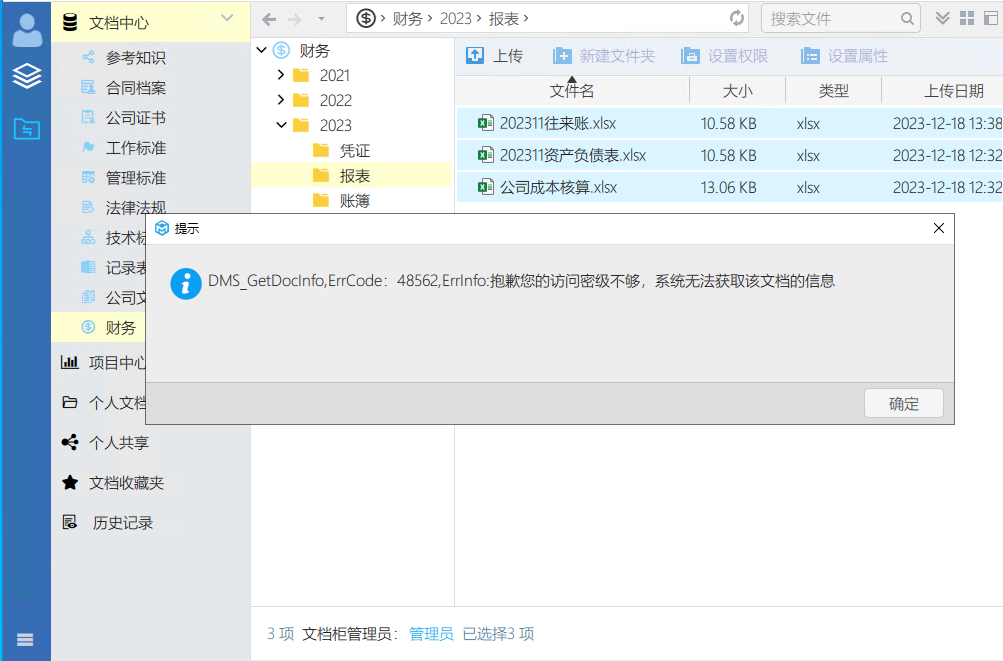Click the user avatar icon in sidebar
Viewport: 1003px width, 661px height.
27,29
